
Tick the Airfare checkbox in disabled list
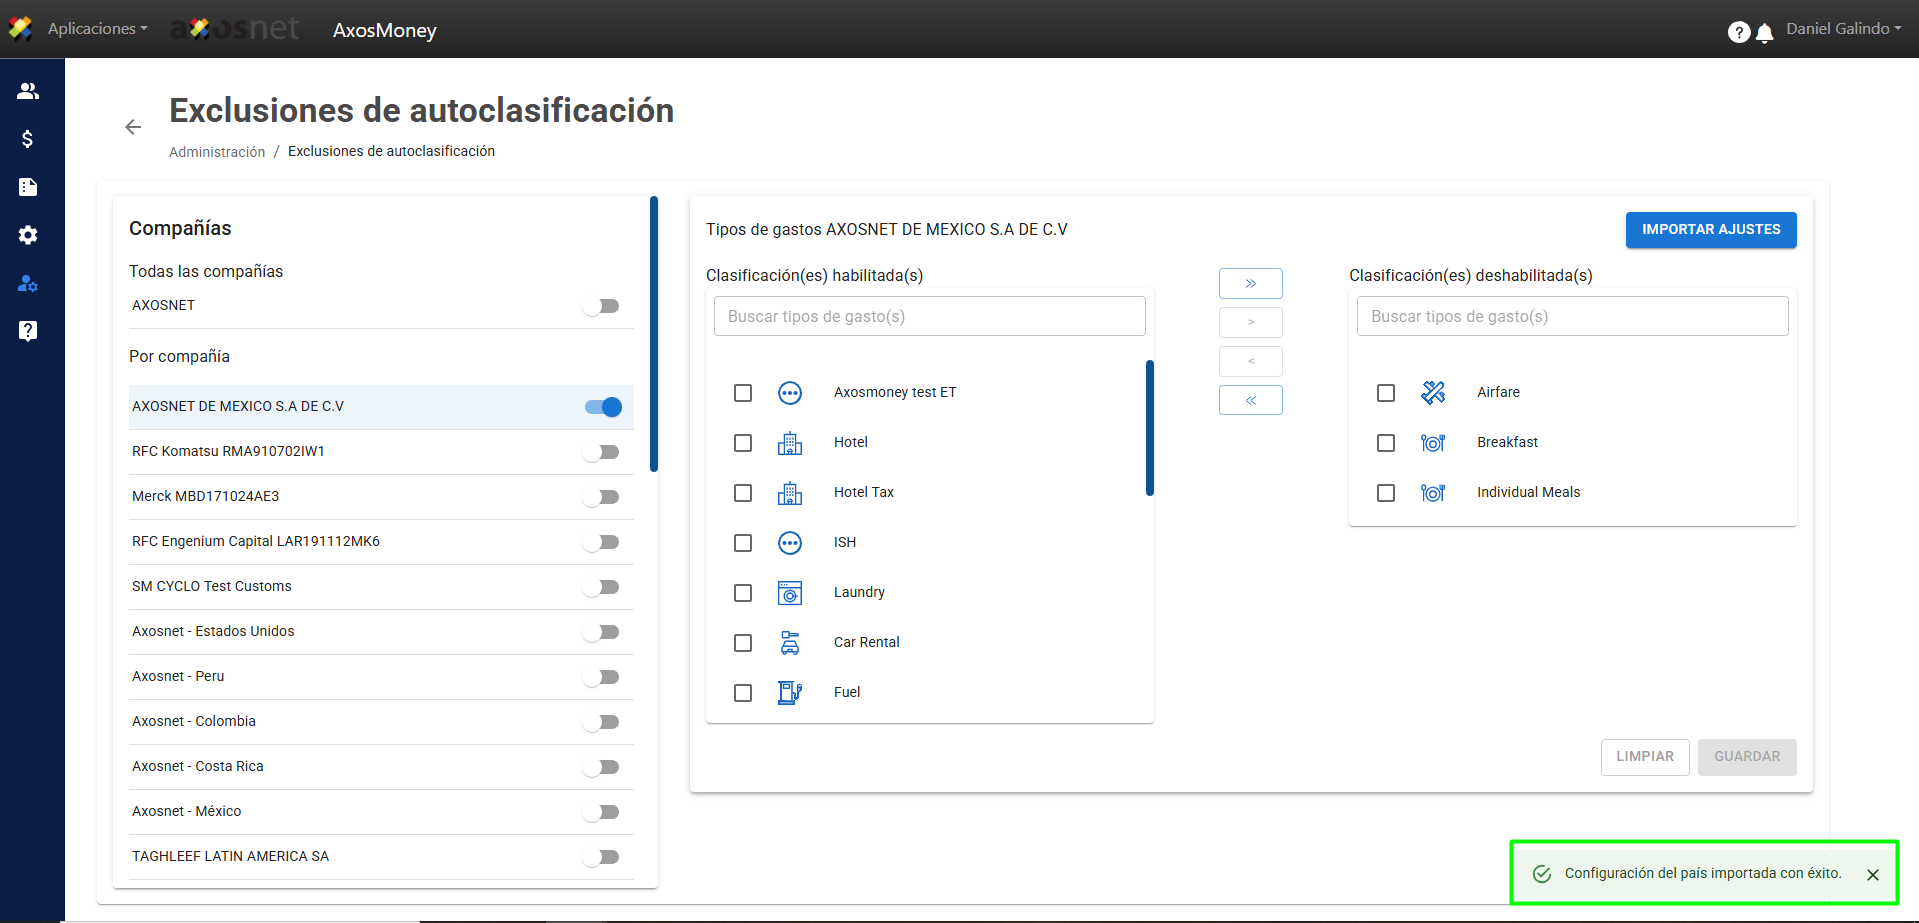[x=1386, y=393]
